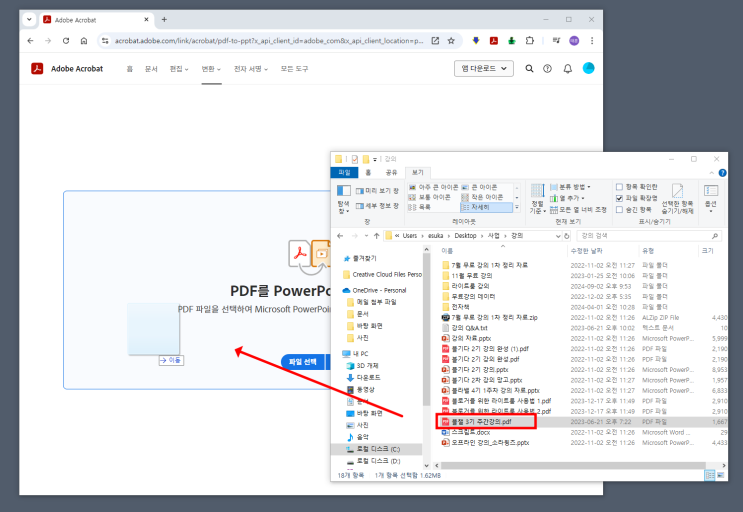Select the 자세히 layout option
Screen dimensions: 743x512
point(486,207)
